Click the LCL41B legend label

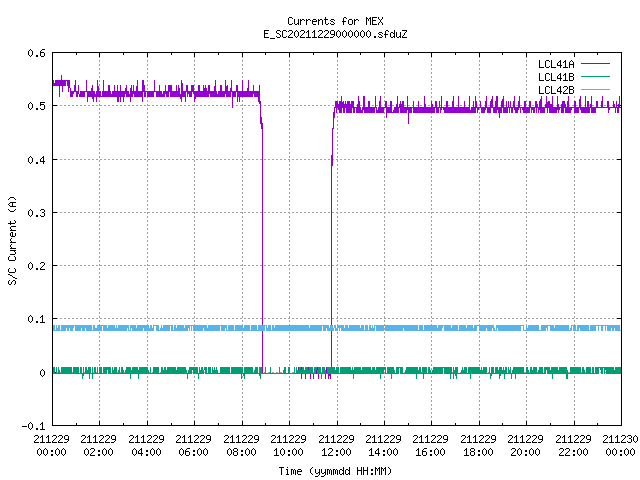point(556,77)
